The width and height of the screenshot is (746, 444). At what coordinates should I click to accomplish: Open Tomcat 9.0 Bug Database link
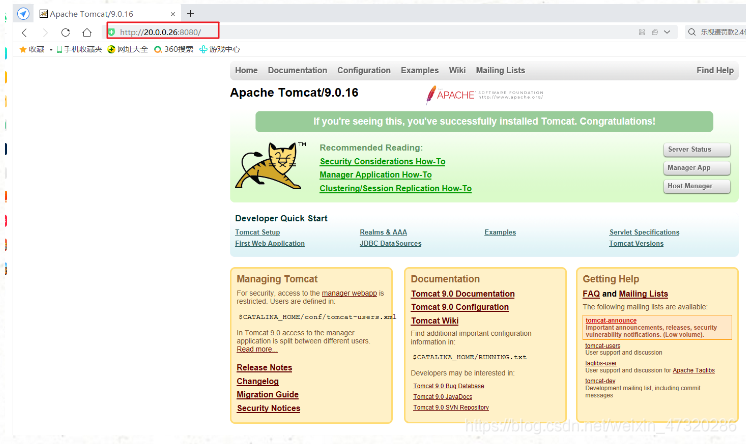[x=449, y=386]
